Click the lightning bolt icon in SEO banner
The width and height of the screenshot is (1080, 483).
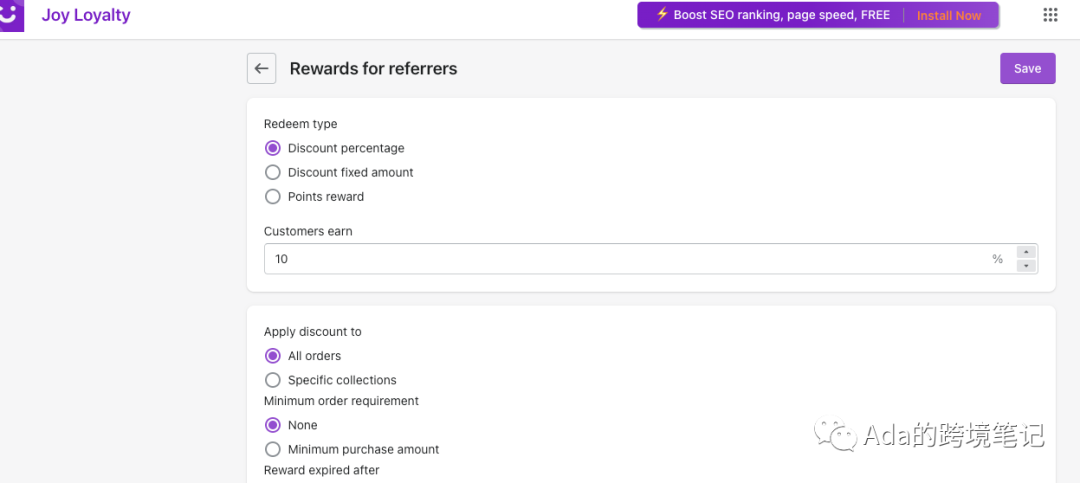pos(662,14)
